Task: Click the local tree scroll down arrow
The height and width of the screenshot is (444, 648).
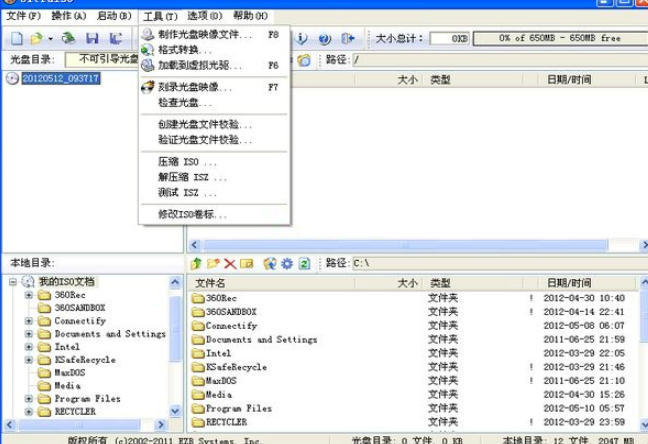Action: (175, 411)
